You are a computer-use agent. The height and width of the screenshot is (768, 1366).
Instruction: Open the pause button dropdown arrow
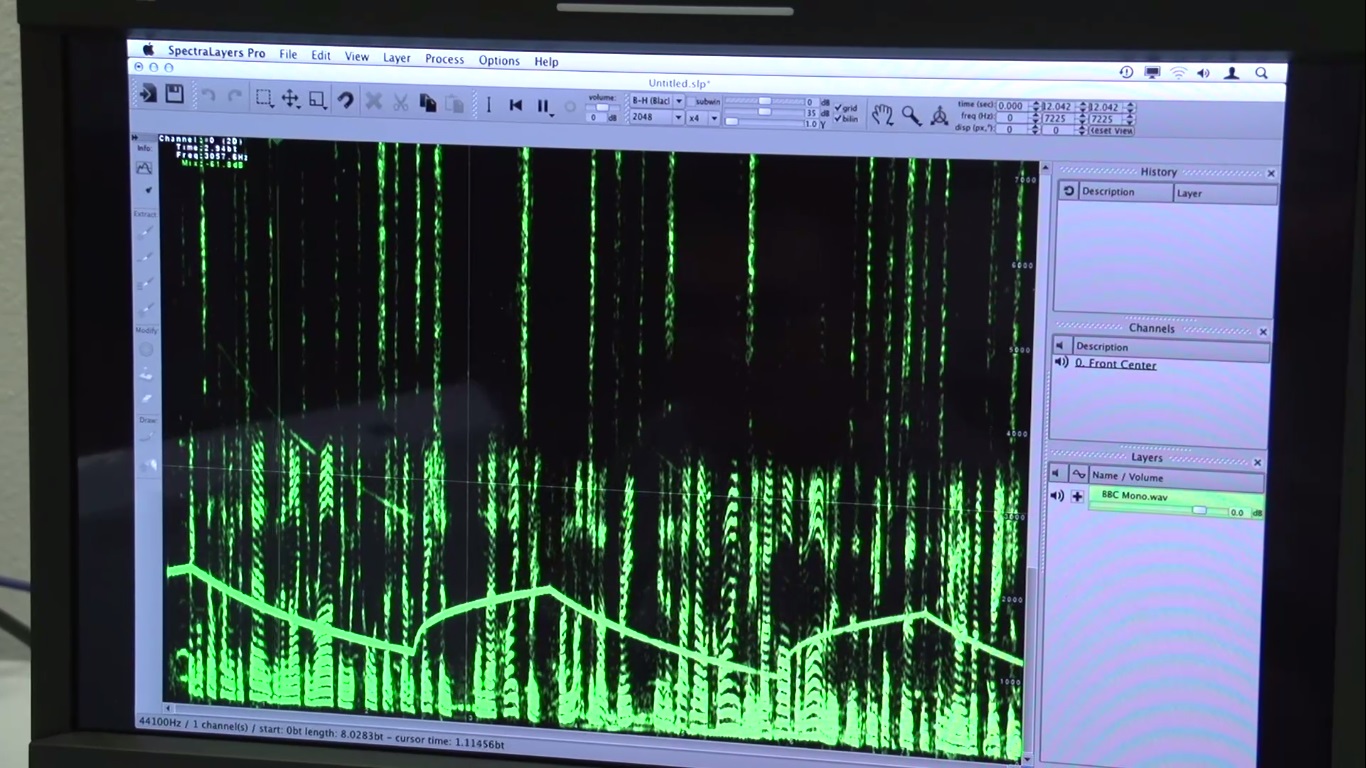pyautogui.click(x=552, y=114)
